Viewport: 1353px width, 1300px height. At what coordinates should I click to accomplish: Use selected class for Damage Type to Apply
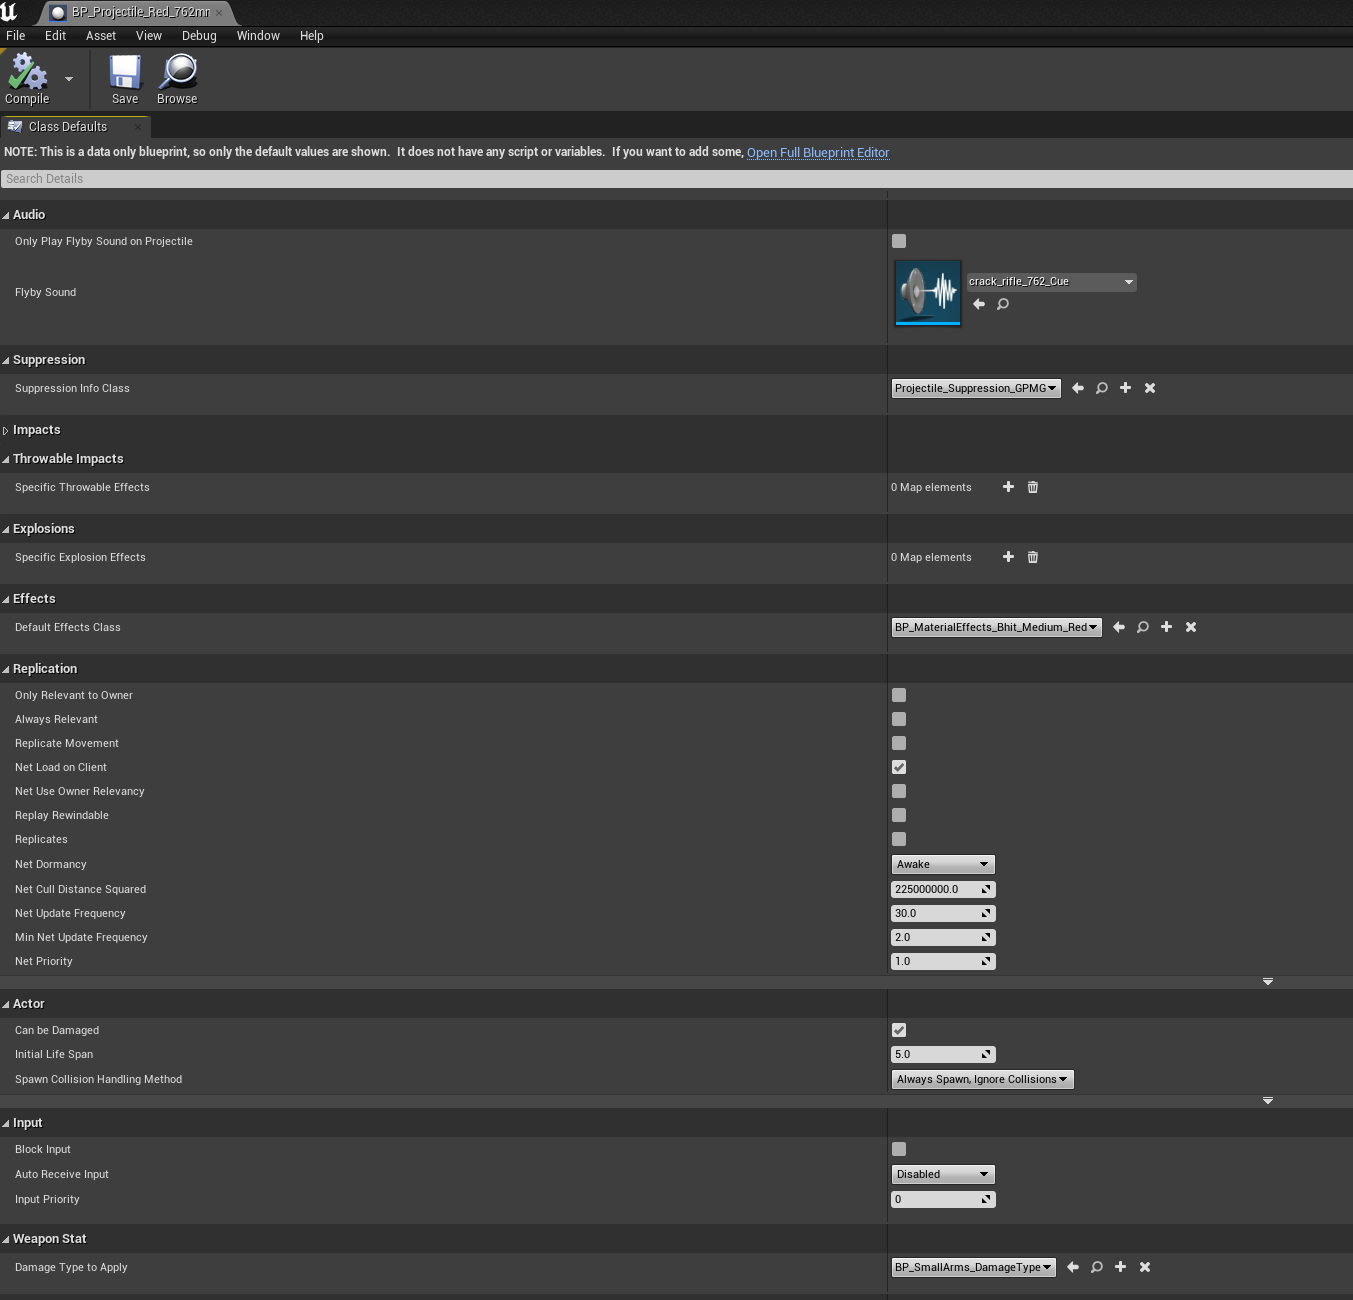[1073, 1267]
